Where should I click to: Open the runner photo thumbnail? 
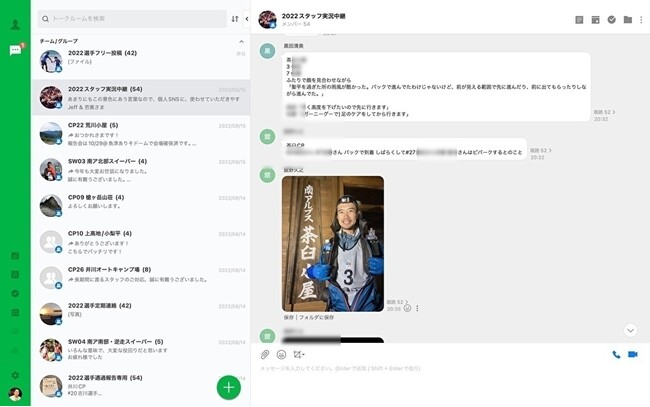[x=333, y=244]
